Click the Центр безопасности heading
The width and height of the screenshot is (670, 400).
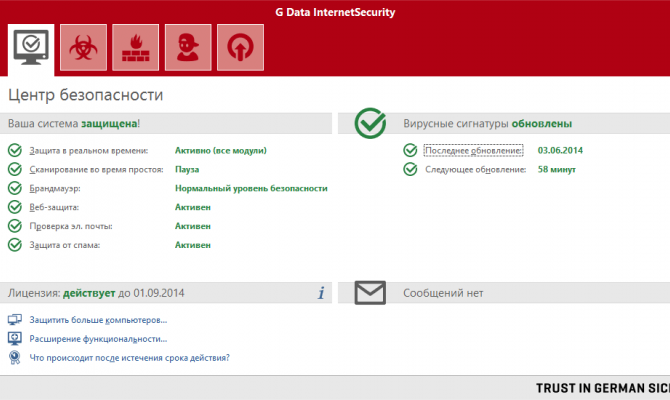point(85,95)
